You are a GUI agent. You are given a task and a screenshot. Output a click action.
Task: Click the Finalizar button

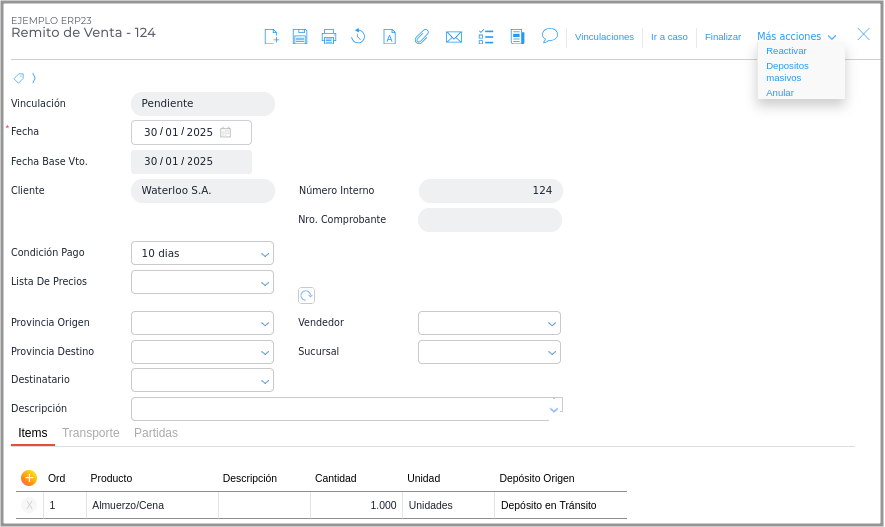(723, 37)
